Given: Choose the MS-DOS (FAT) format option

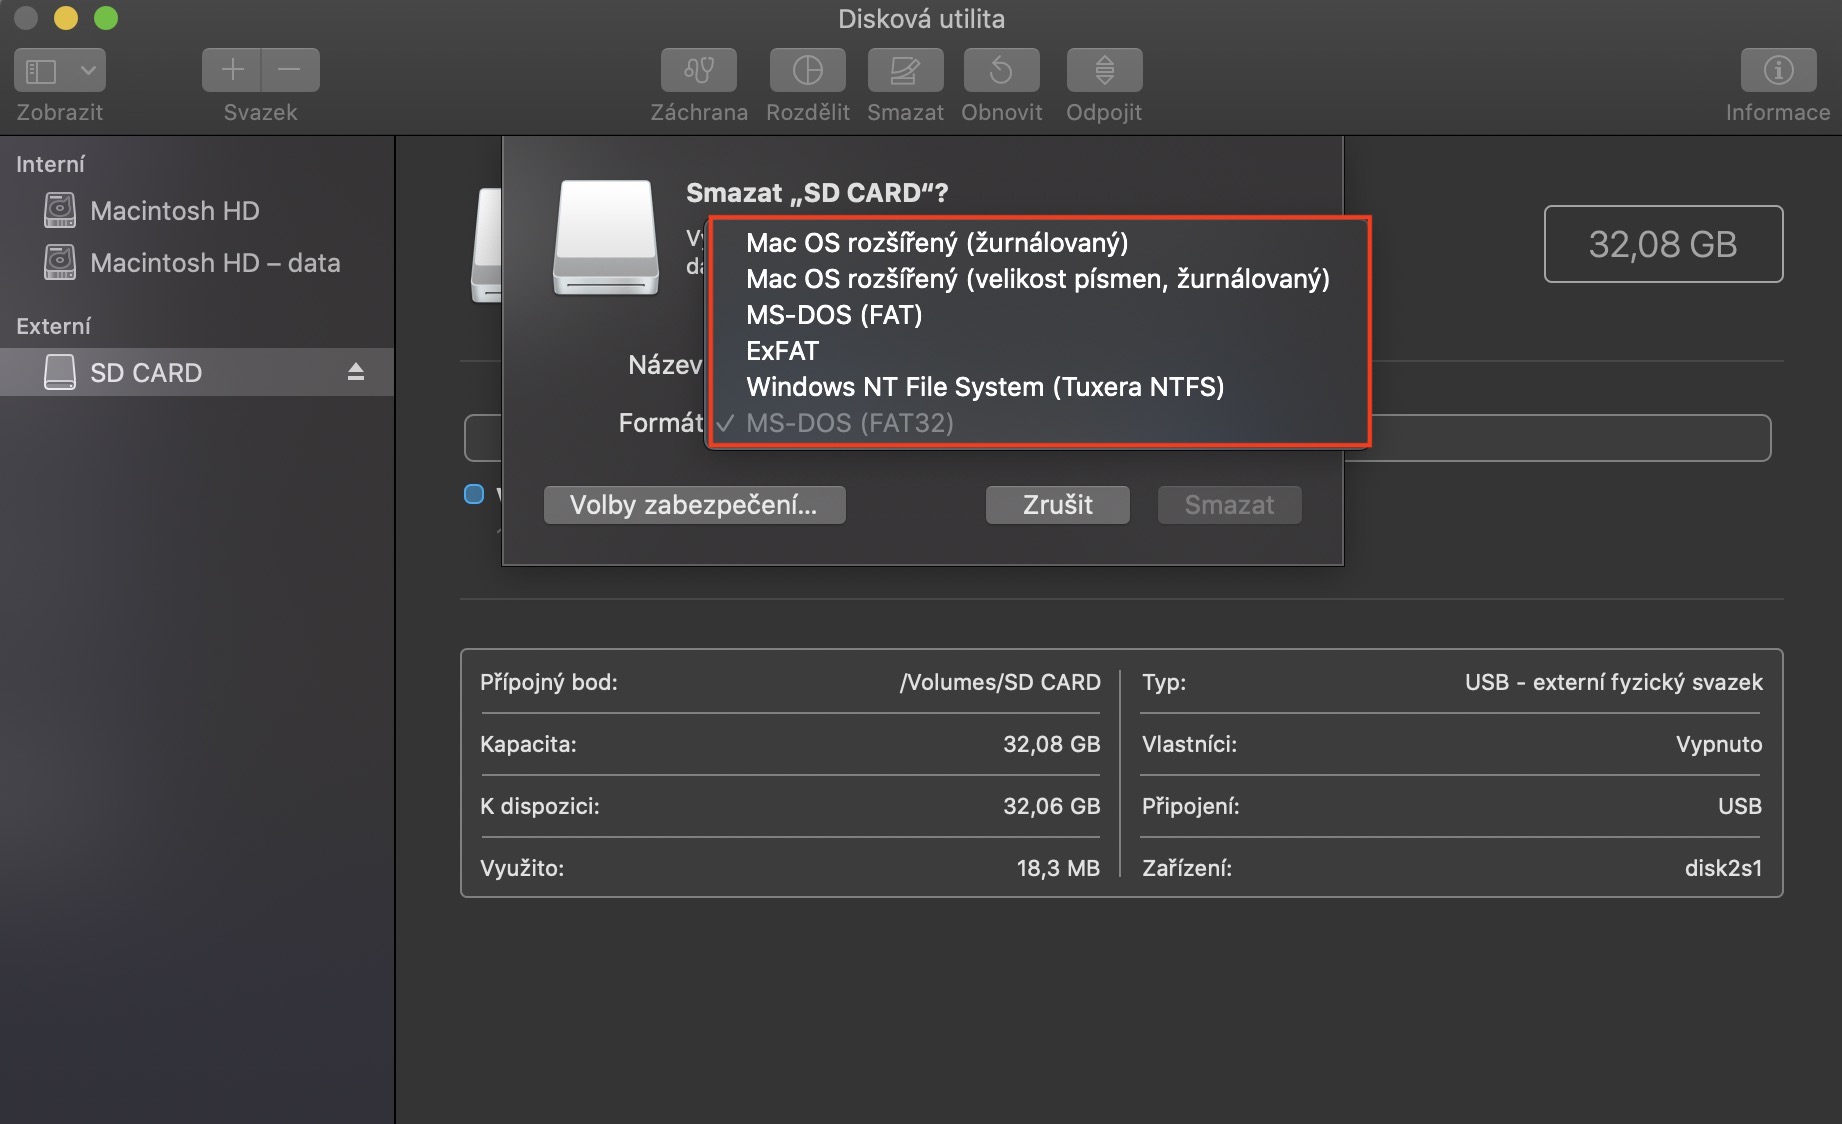Looking at the screenshot, I should coord(1038,315).
